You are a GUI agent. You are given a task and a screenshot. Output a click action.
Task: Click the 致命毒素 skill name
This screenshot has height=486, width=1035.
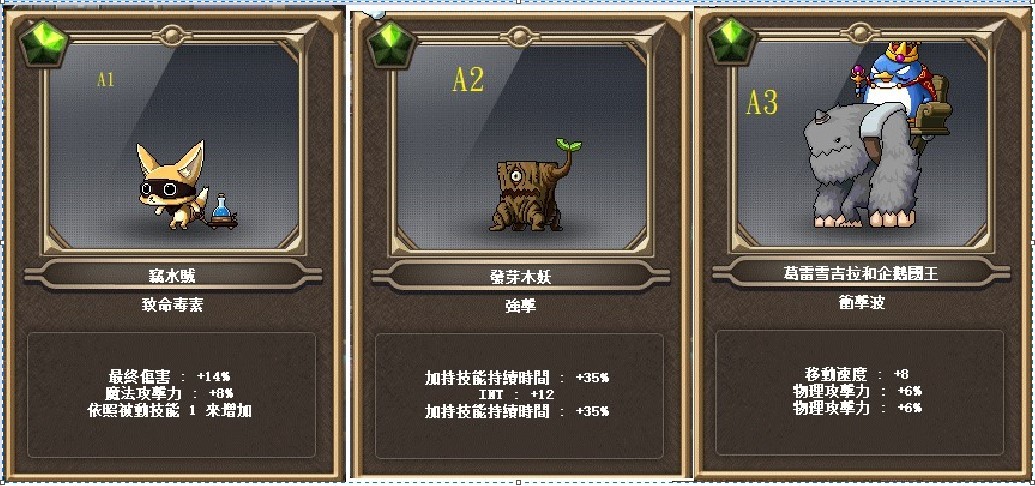click(172, 305)
